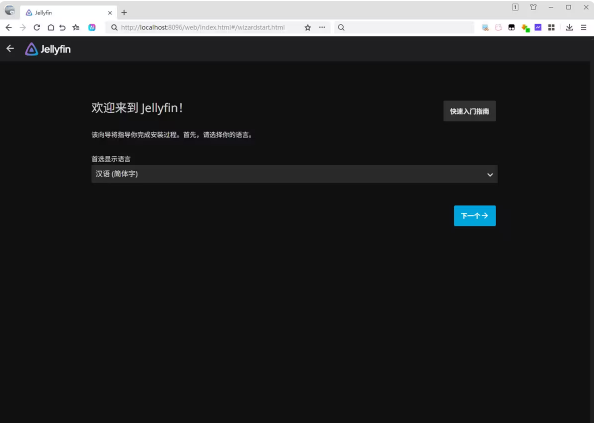Click the magnifier icon in search box
The image size is (594, 423).
(341, 28)
